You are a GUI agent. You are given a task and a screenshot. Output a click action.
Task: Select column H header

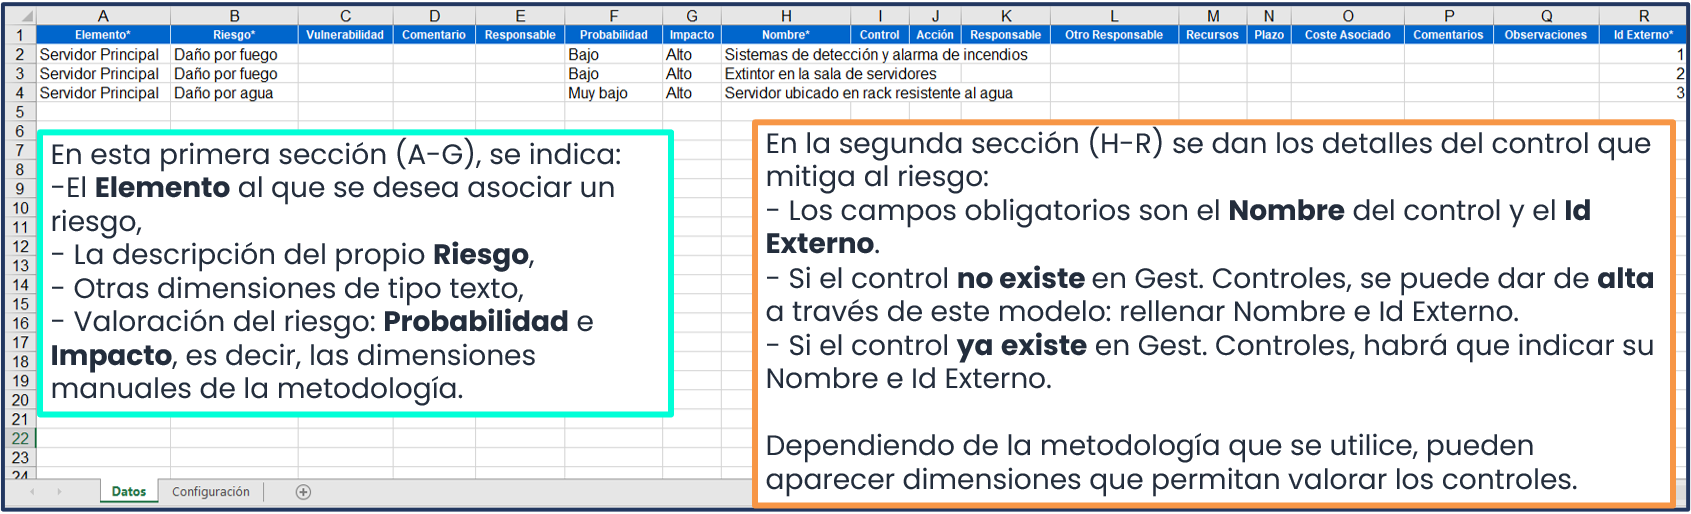pos(786,16)
